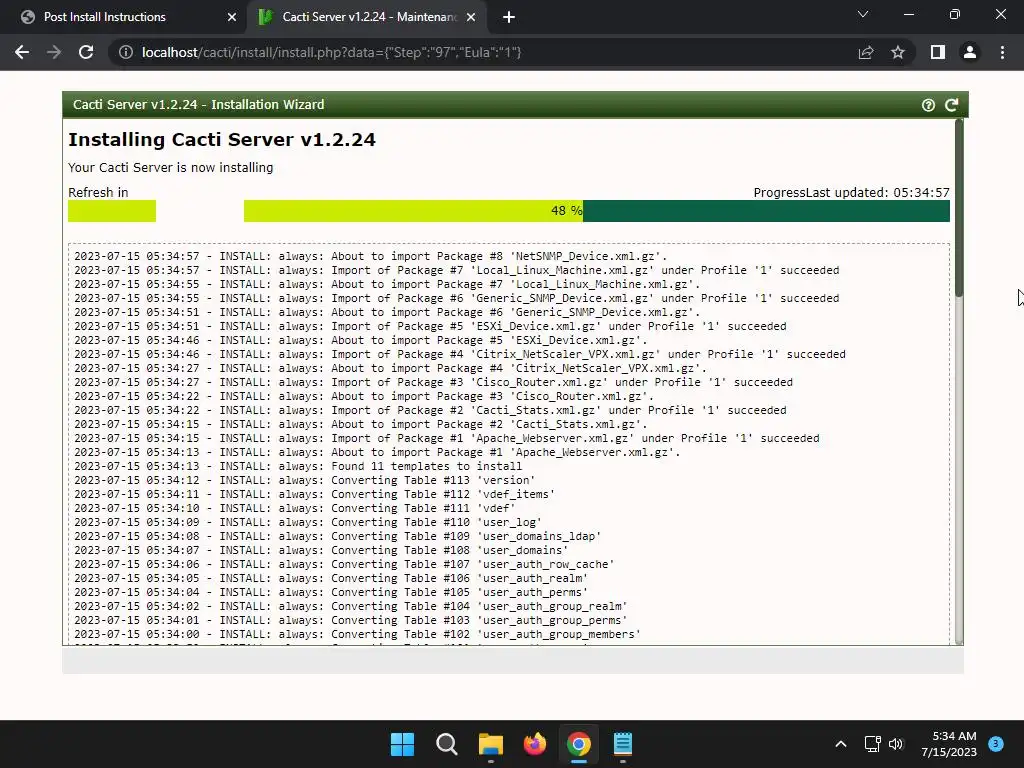Screen dimensions: 1024x768
Task: Click the 48 % install progress bar
Action: click(x=597, y=211)
